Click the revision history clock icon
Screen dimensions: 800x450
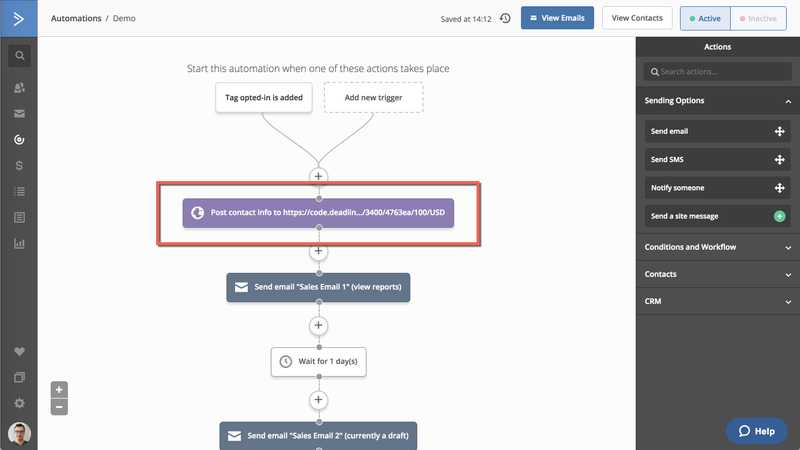(505, 18)
